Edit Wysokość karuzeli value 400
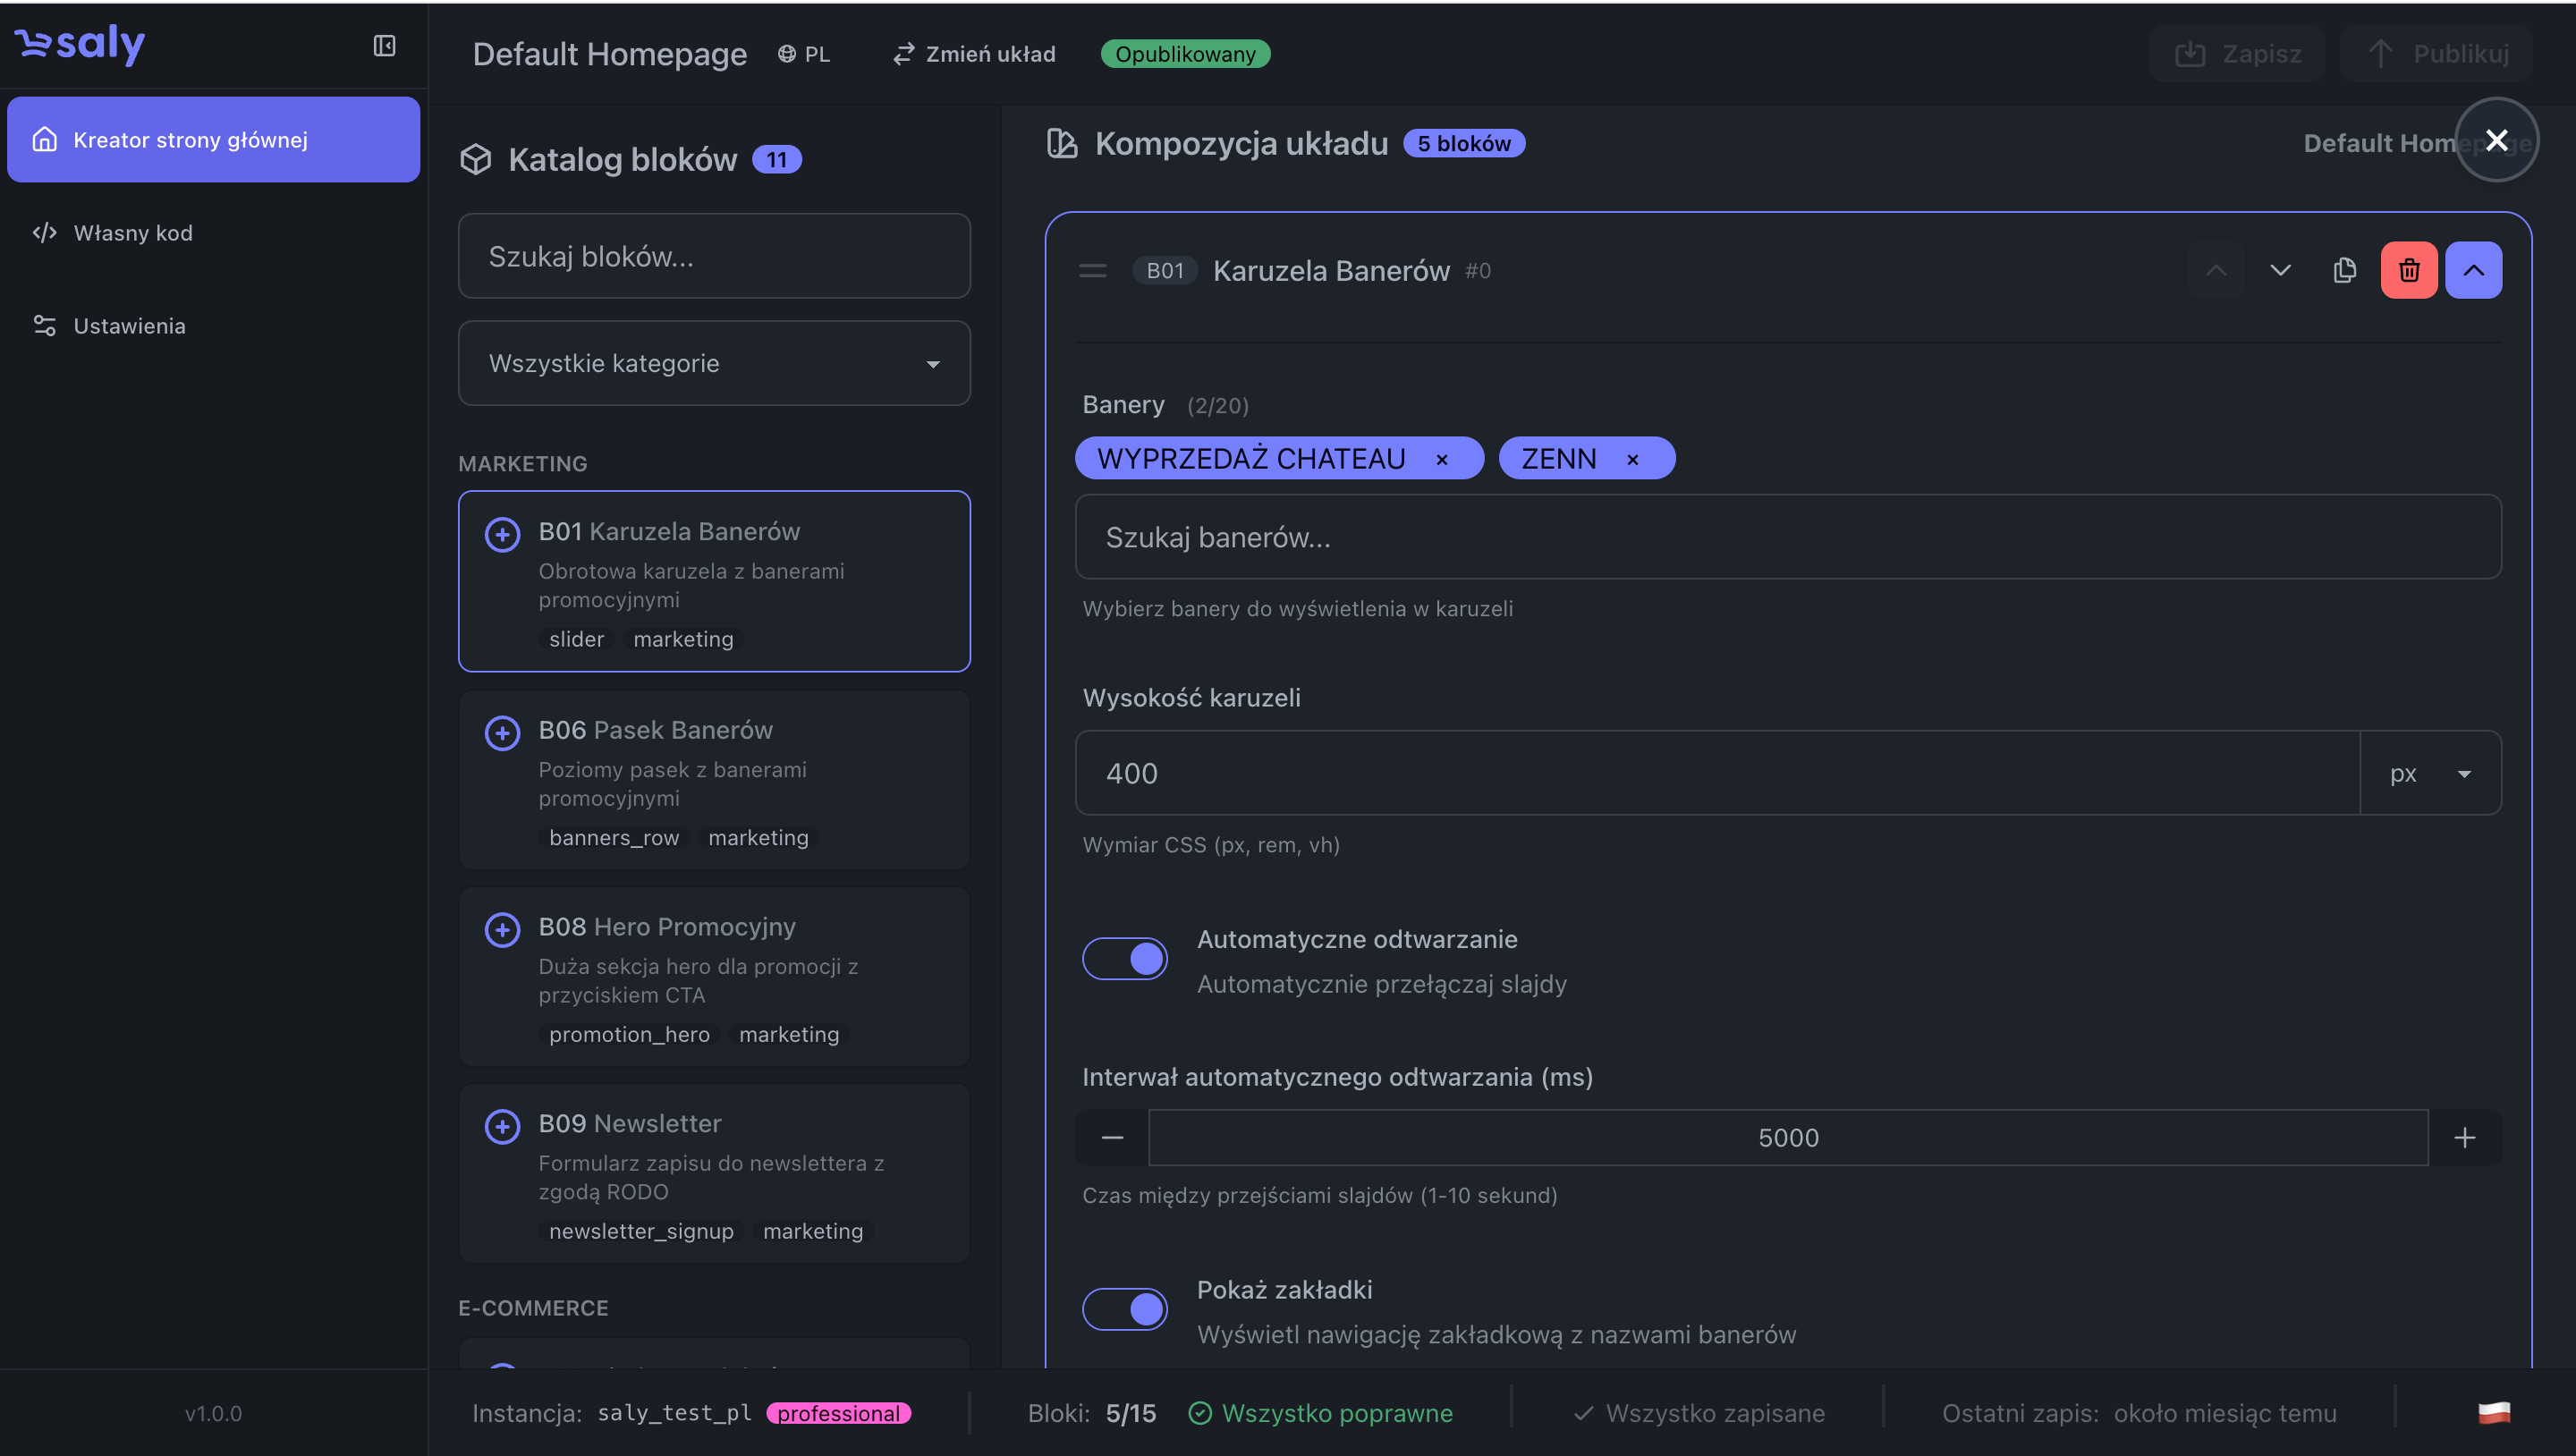Screen dimensions: 2576x1456 click(x=1717, y=773)
